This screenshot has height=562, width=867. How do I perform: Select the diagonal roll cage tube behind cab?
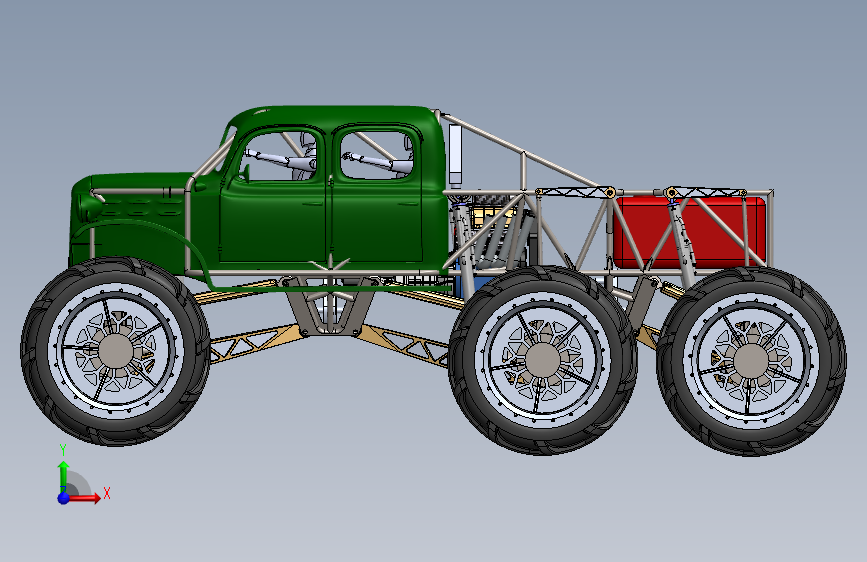(x=523, y=150)
